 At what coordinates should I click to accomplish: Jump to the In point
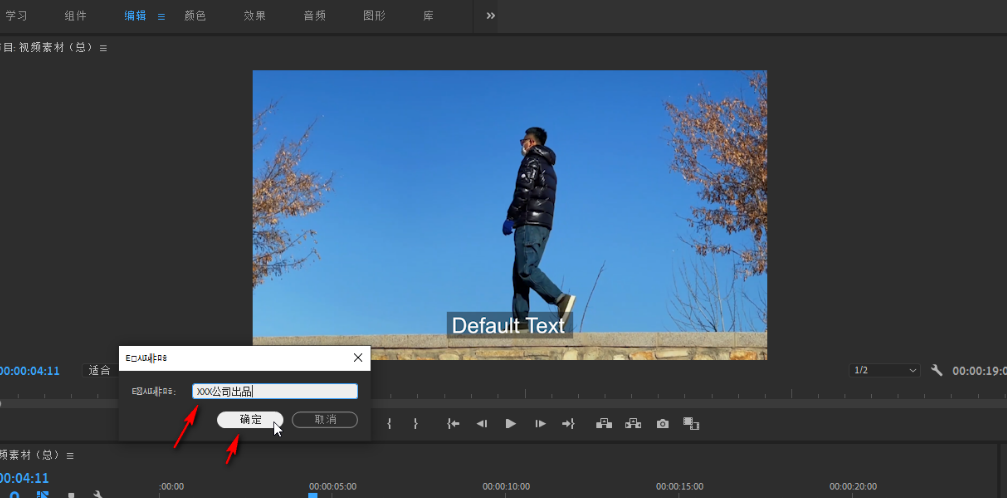(x=453, y=424)
